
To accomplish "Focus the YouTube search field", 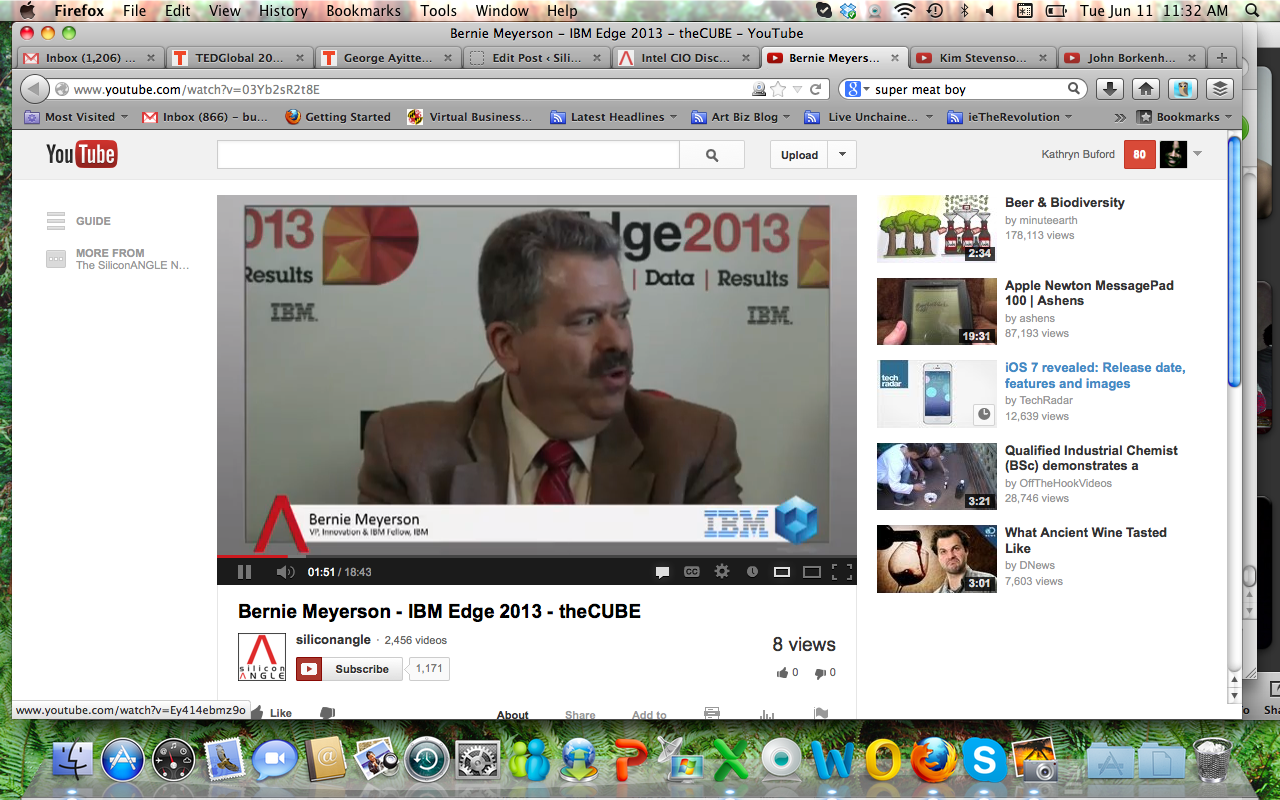I will (448, 155).
